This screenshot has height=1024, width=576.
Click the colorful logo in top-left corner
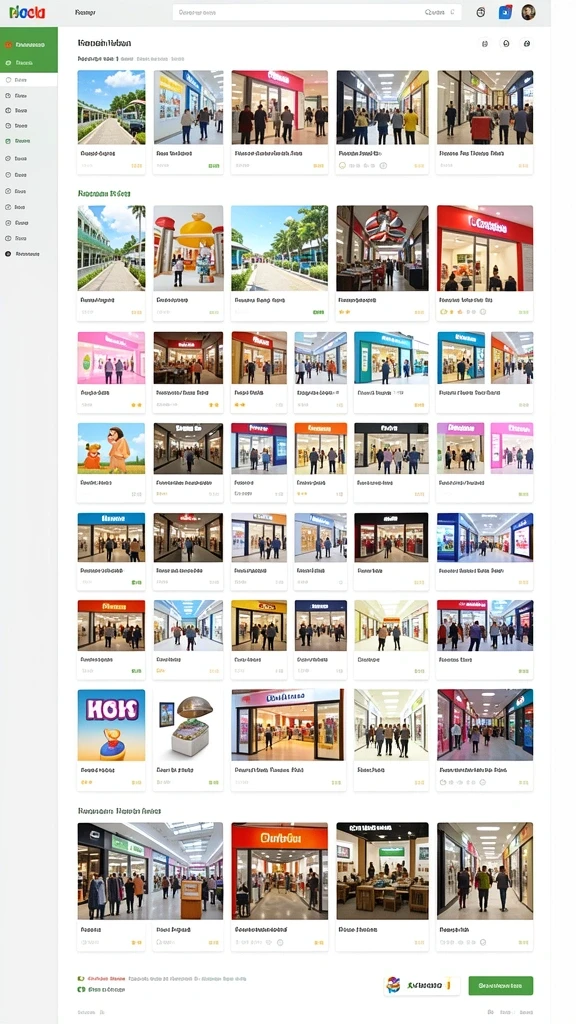coord(27,12)
